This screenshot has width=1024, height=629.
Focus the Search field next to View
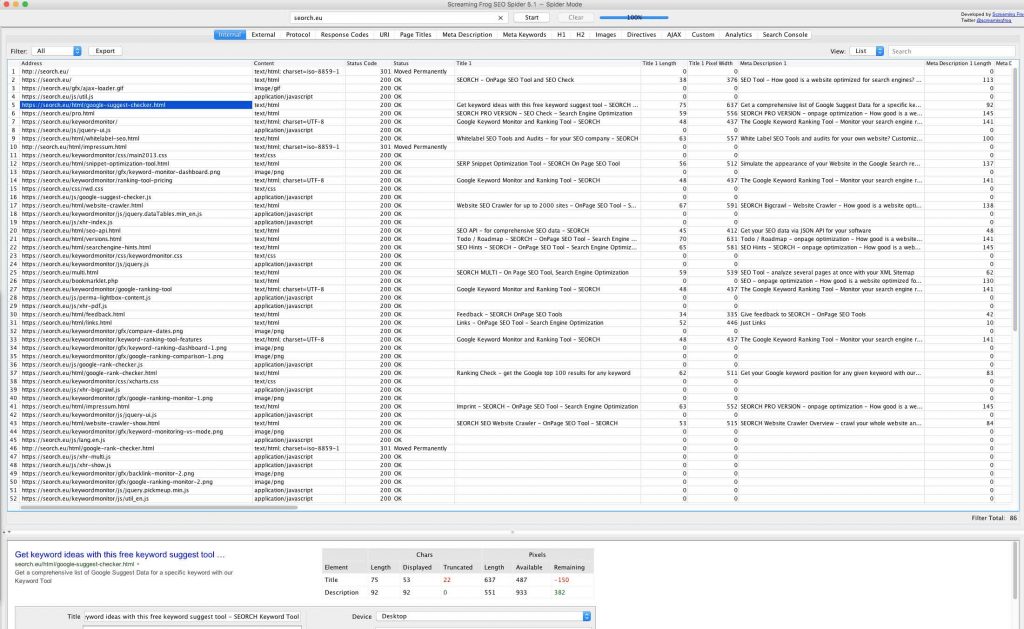(950, 51)
